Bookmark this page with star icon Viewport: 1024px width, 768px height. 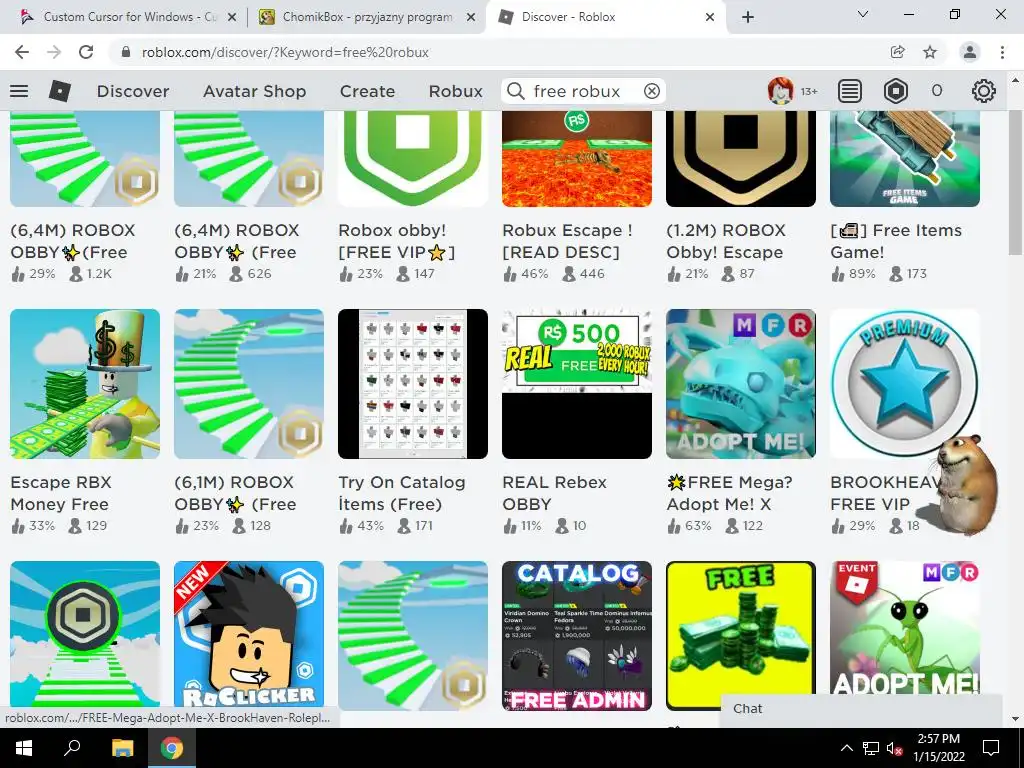click(930, 52)
